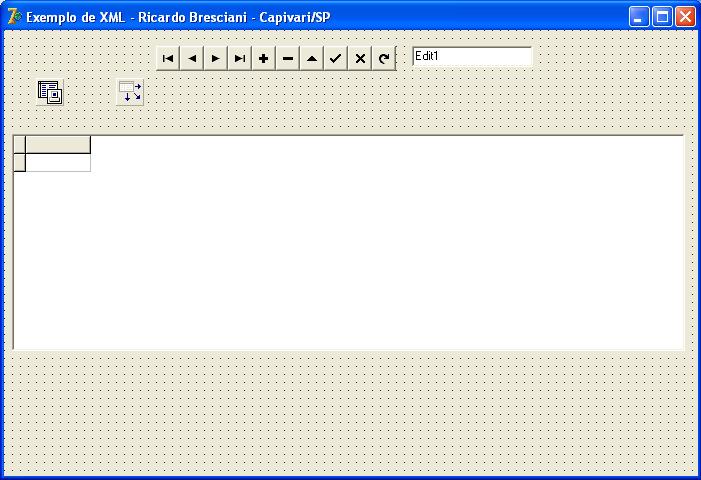Click the First record navigator button
Image resolution: width=701 pixels, height=480 pixels.
168,58
